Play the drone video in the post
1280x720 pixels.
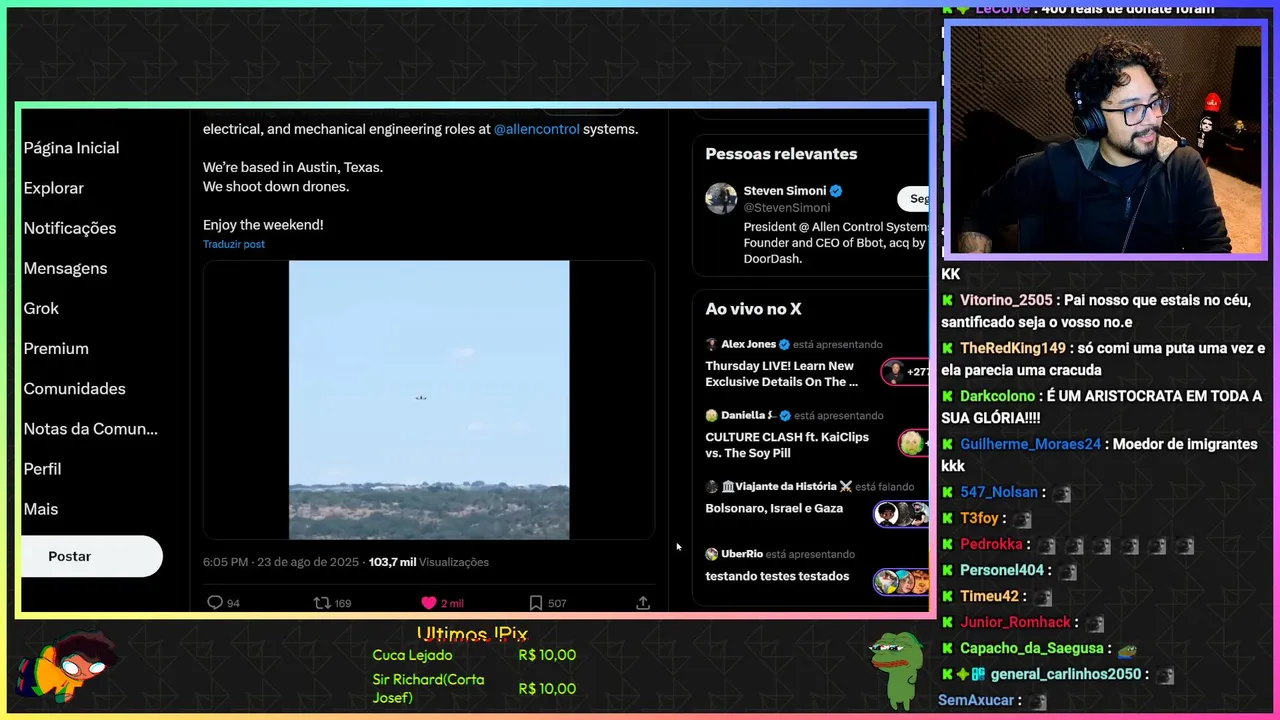point(429,400)
